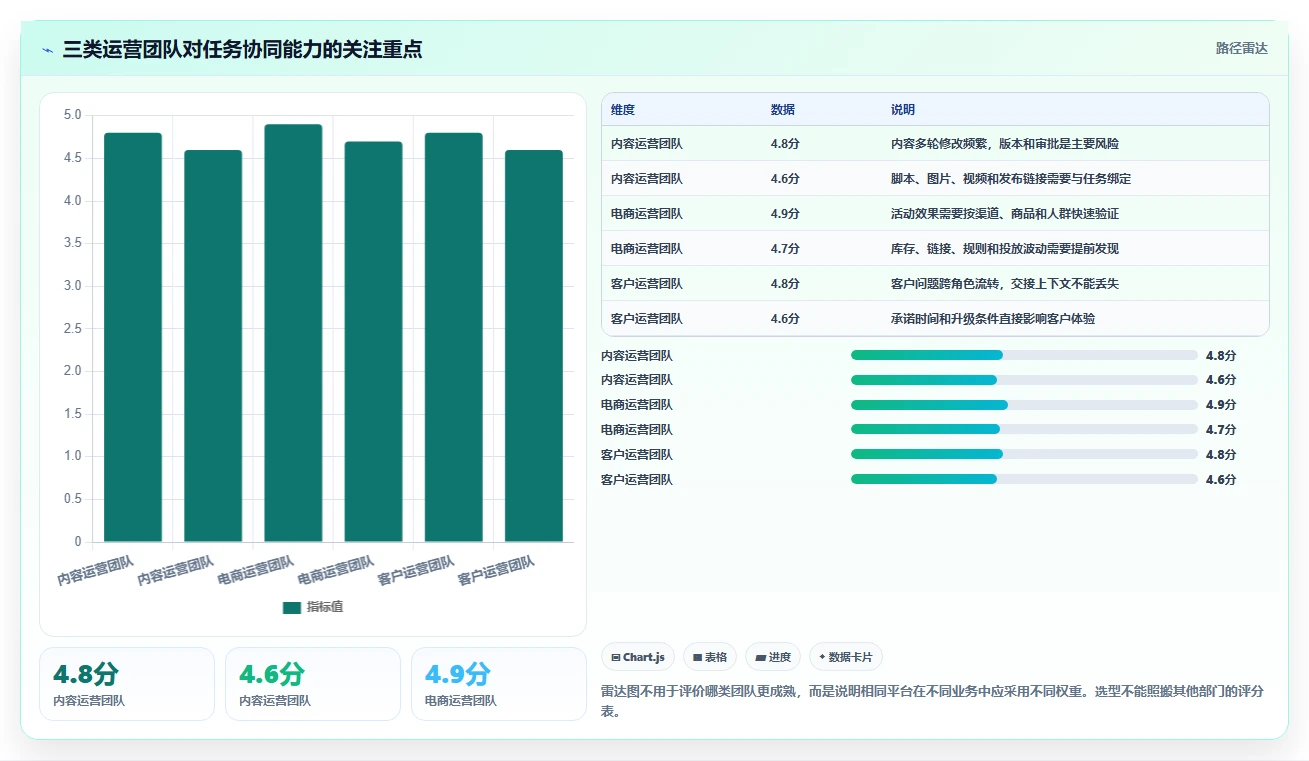Click the lightning icon beside the title

[x=48, y=50]
